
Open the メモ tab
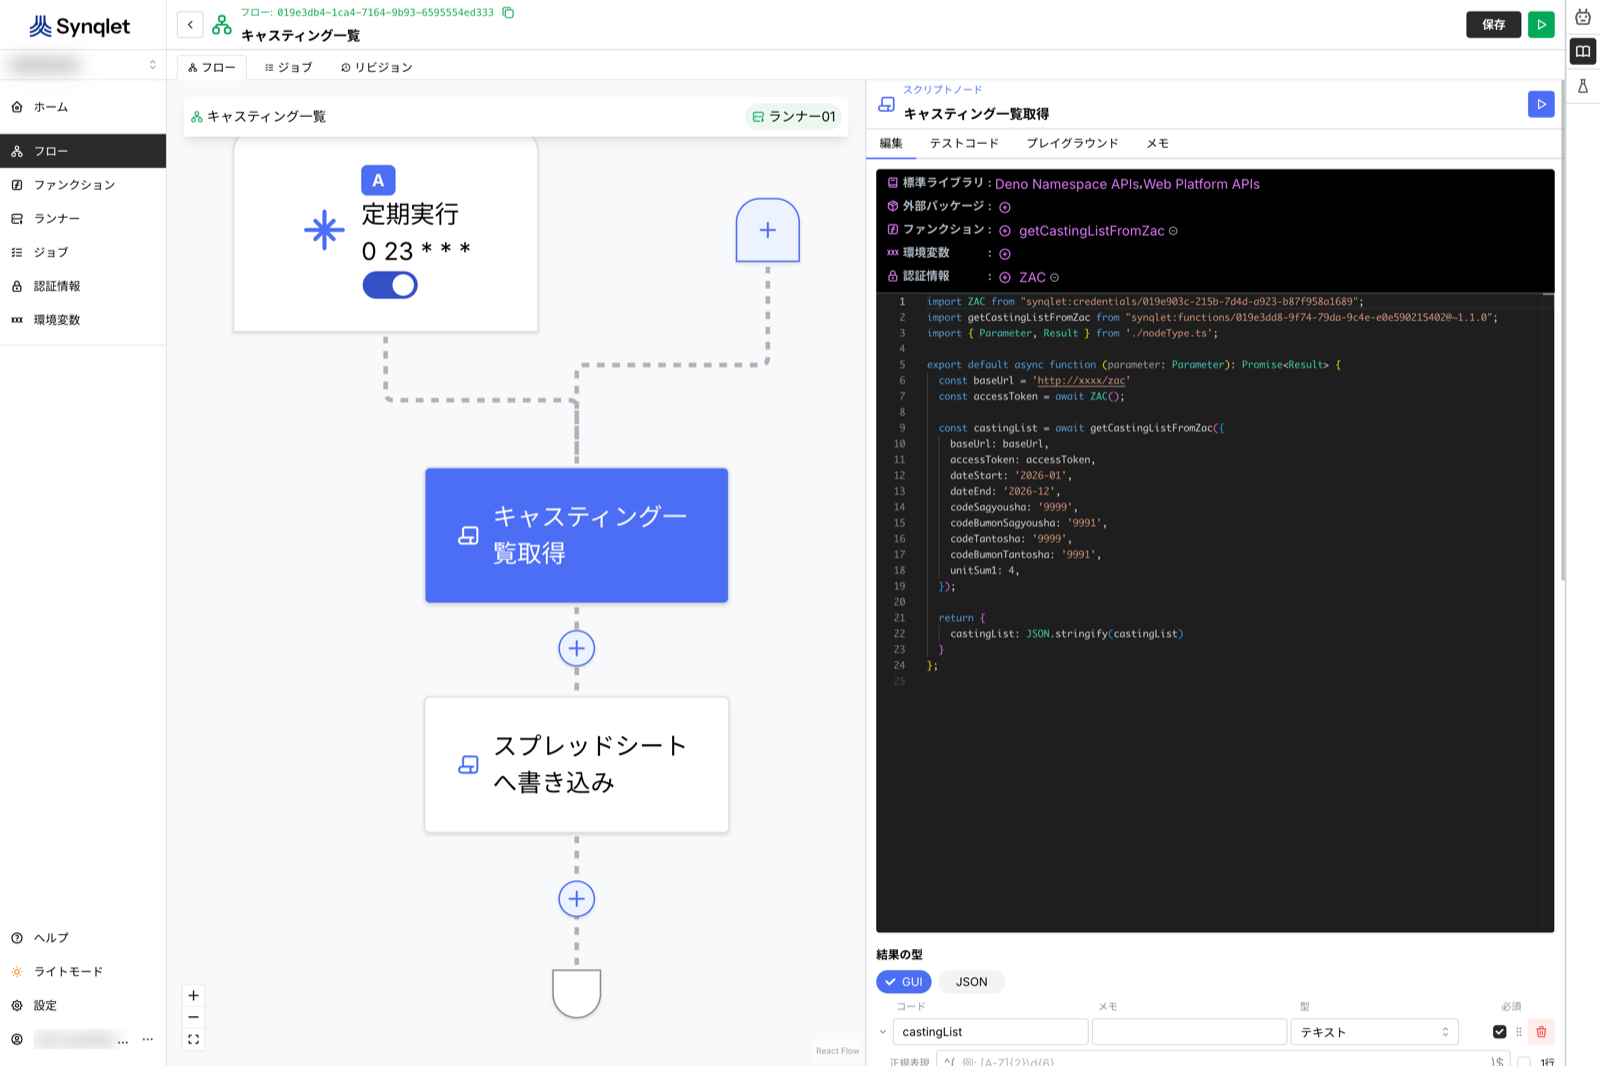[1157, 143]
